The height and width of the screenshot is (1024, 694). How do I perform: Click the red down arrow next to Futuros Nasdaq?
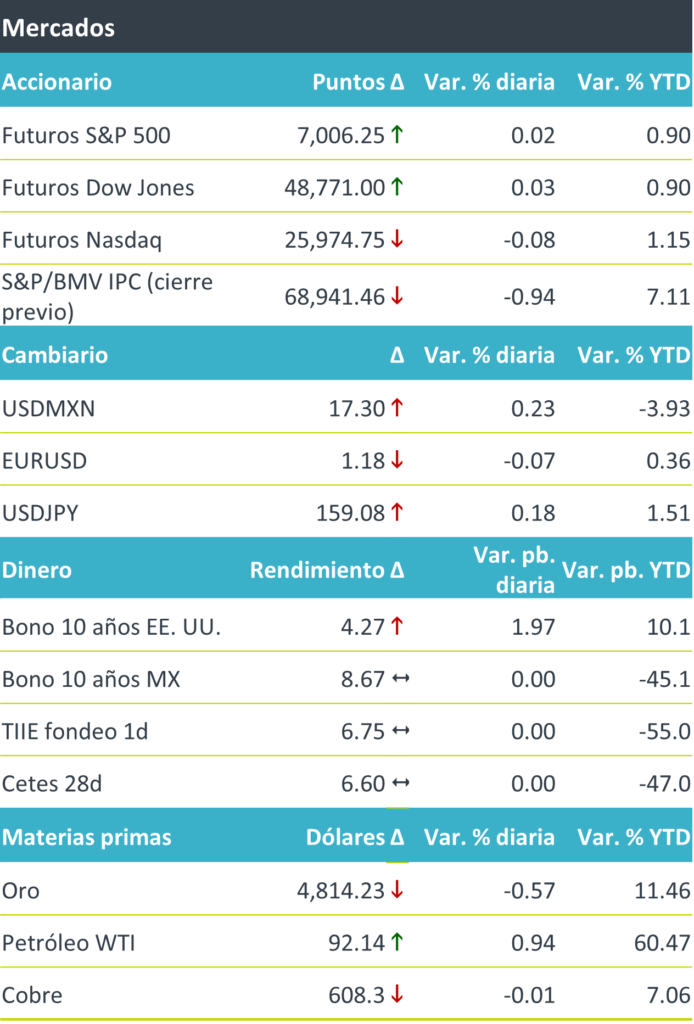(397, 240)
